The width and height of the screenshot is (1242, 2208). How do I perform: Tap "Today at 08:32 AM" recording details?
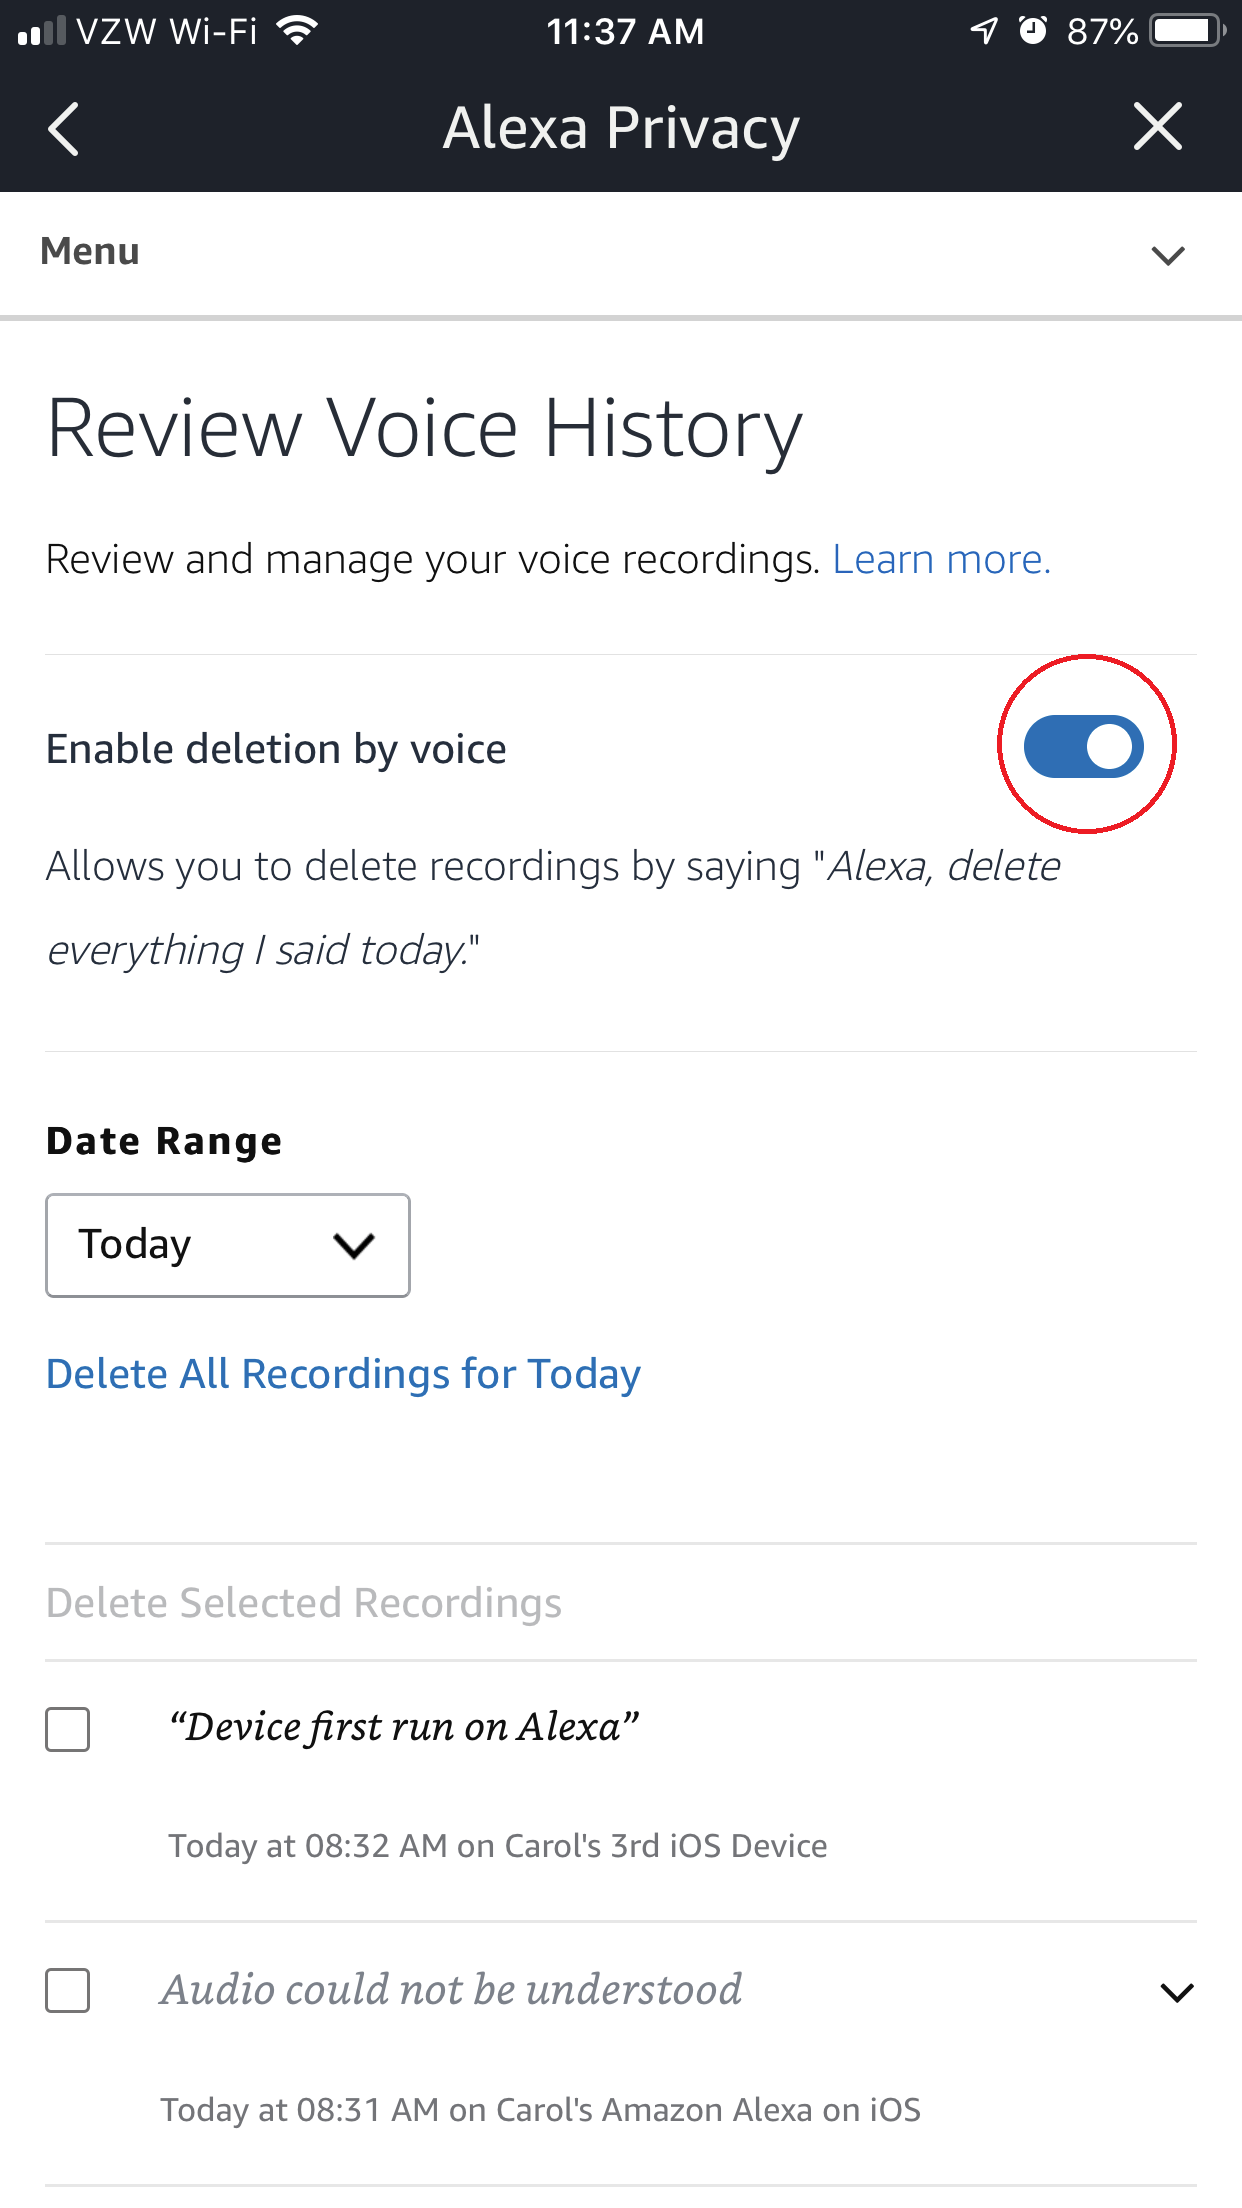click(498, 1845)
